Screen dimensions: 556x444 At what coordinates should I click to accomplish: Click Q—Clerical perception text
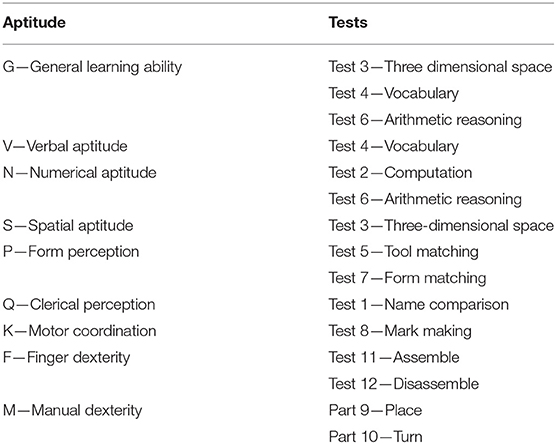click(79, 305)
